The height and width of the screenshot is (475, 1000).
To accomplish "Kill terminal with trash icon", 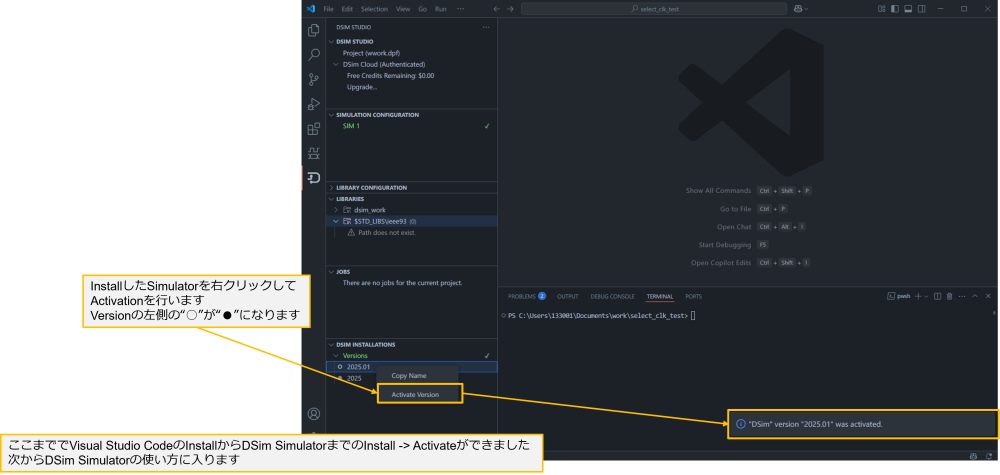I will pos(949,296).
